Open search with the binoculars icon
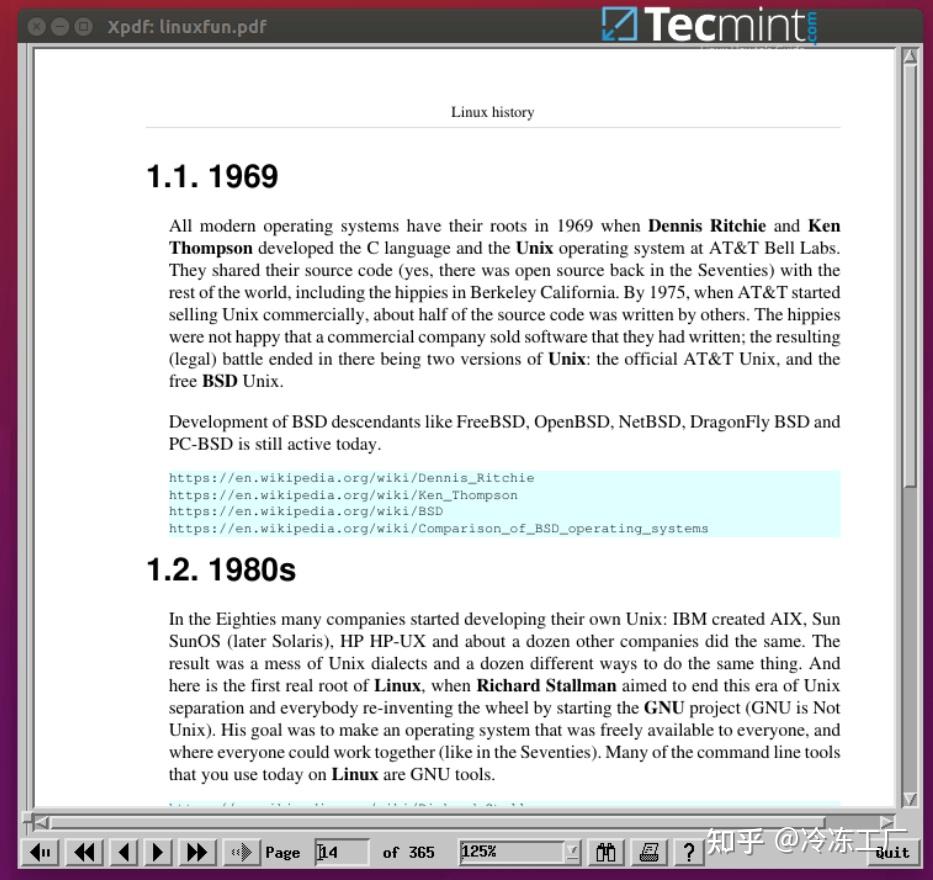The height and width of the screenshot is (880, 933). 605,852
